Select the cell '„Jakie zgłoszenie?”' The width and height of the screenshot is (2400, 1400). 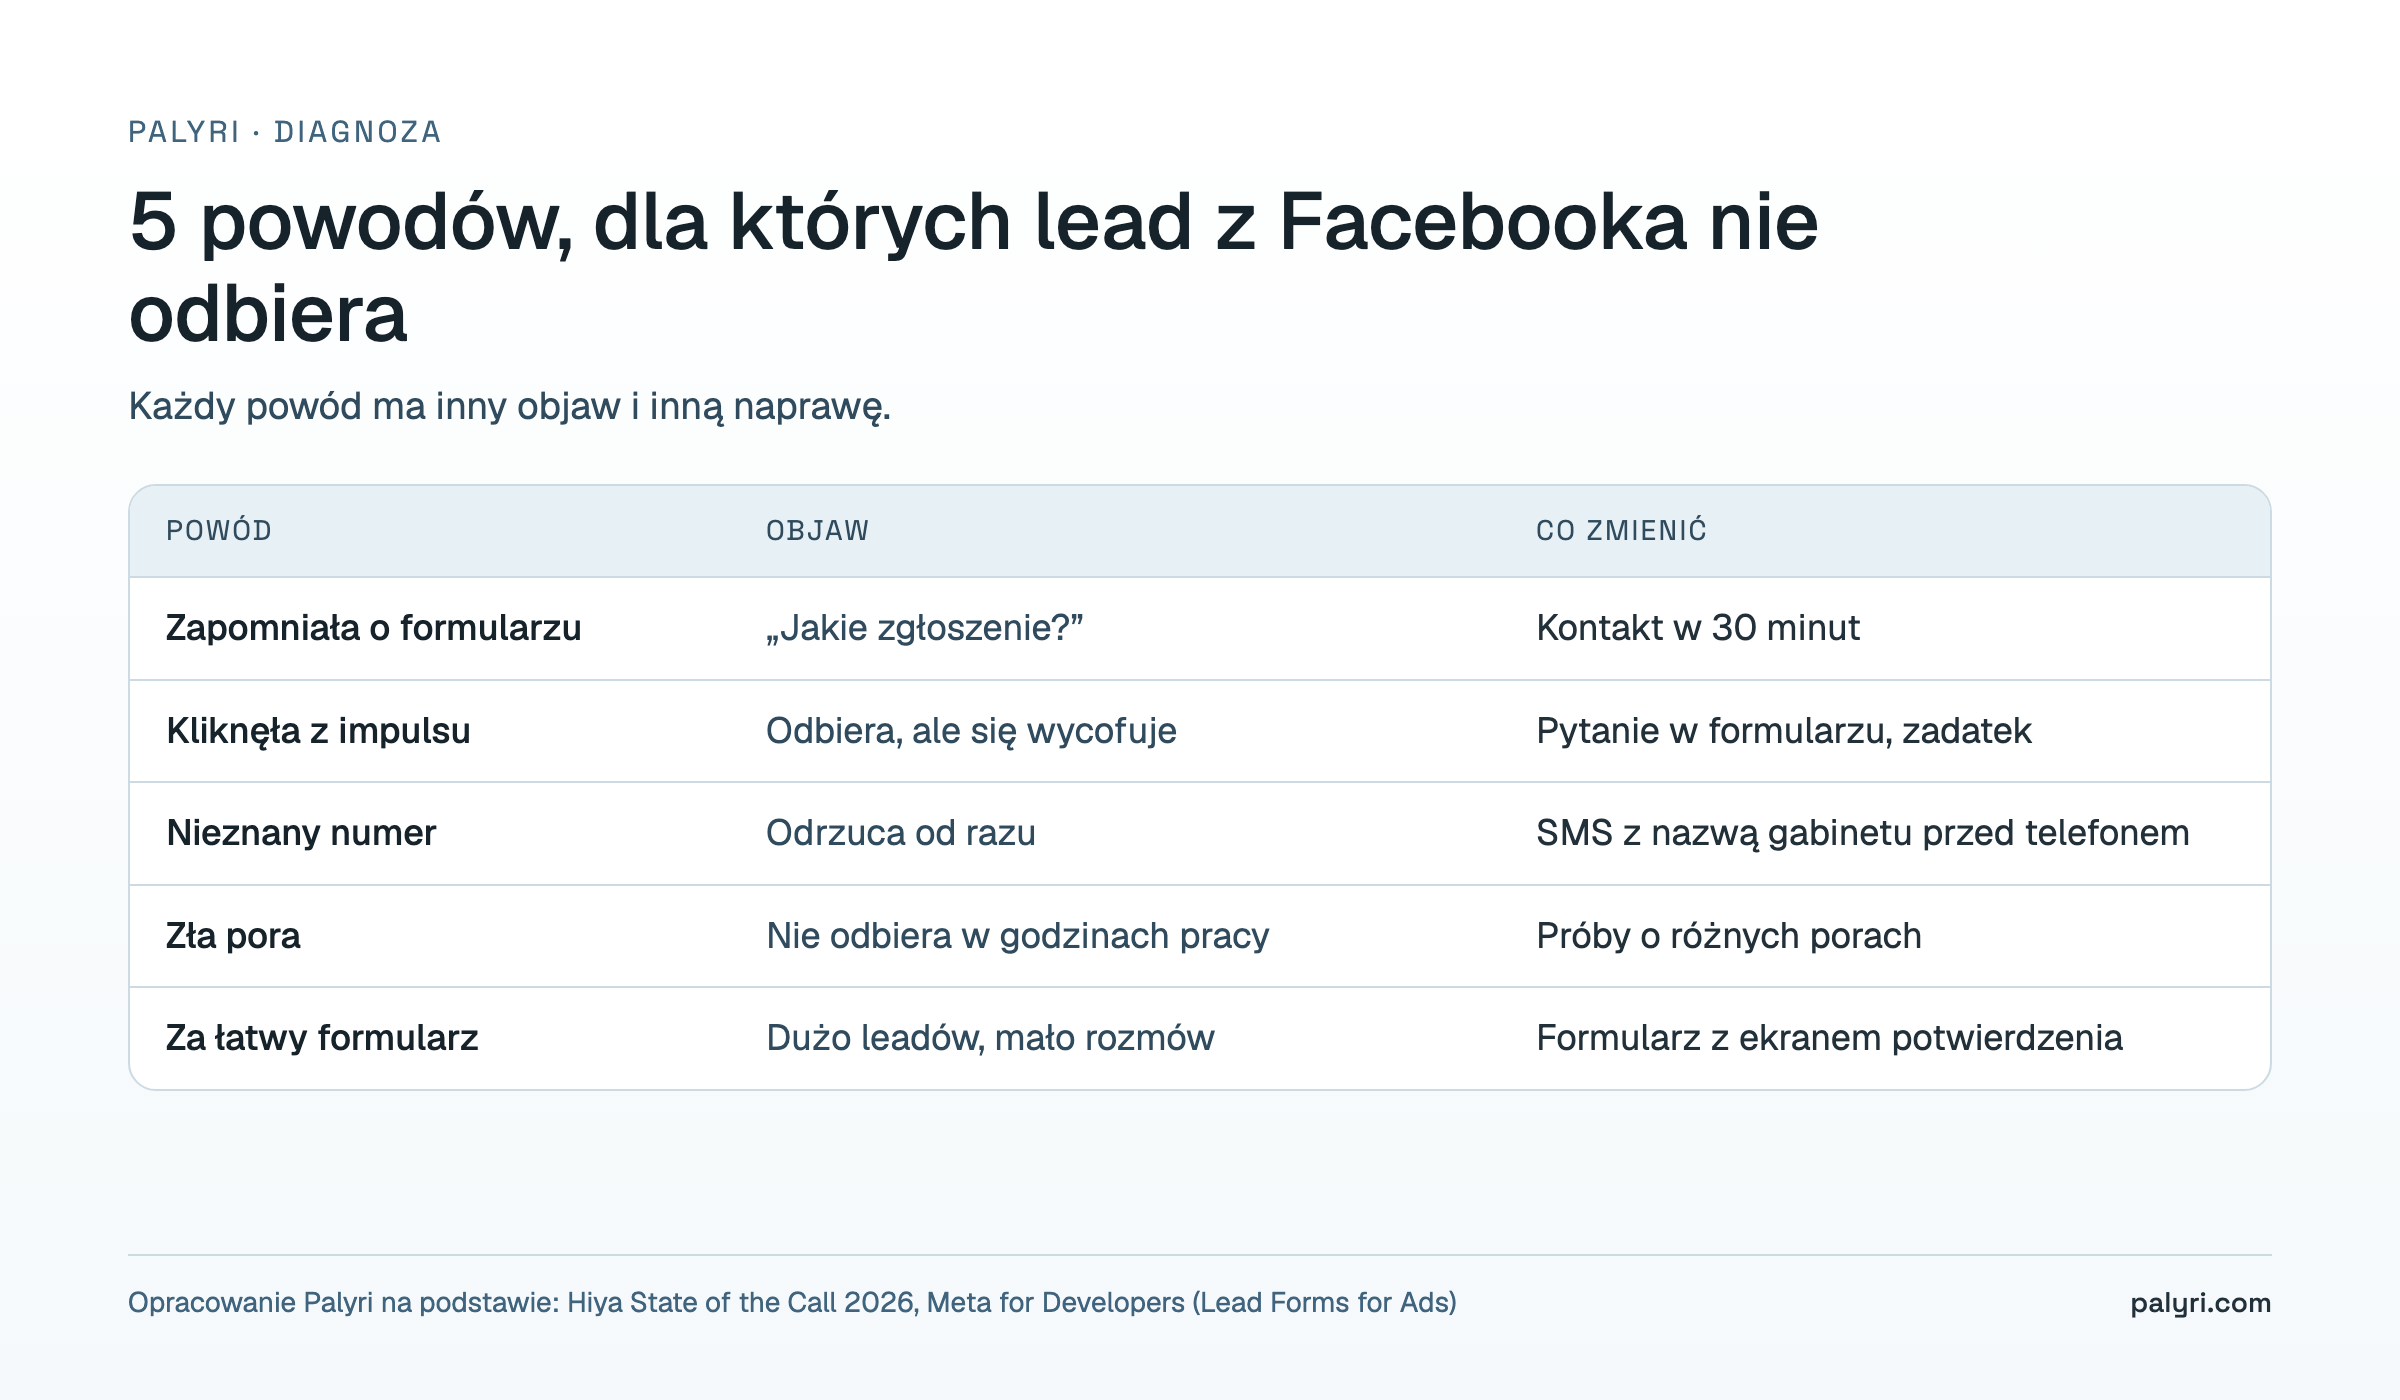pos(925,628)
